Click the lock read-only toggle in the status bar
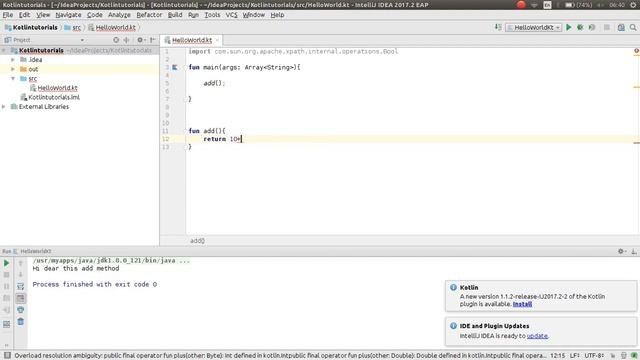 coord(613,356)
